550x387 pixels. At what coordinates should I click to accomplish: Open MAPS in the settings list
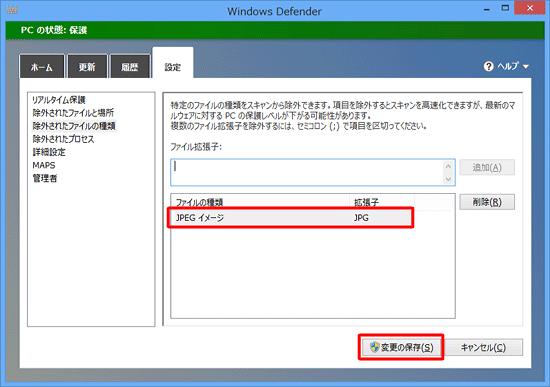[x=44, y=165]
